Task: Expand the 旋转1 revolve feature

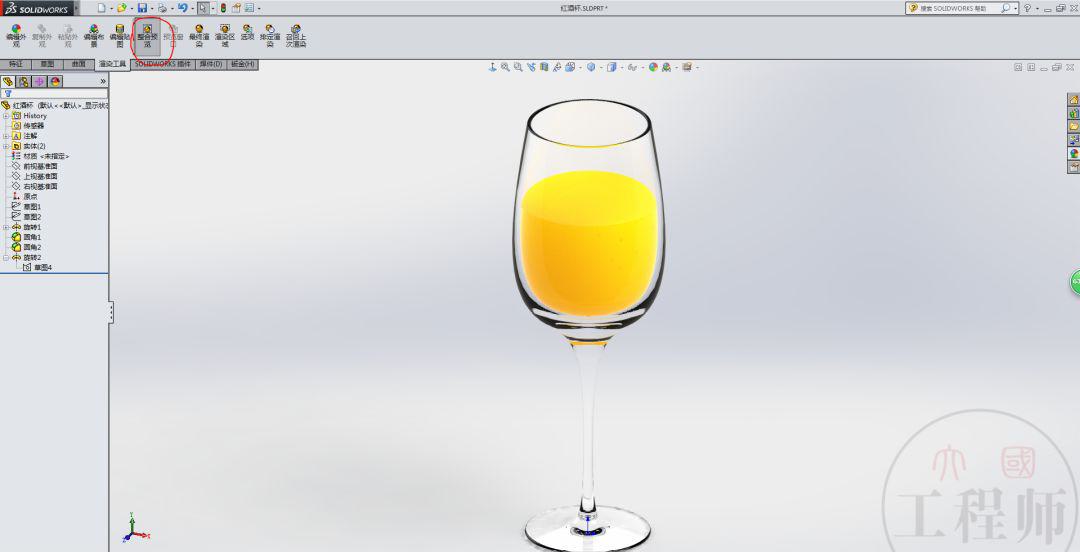Action: coord(6,227)
